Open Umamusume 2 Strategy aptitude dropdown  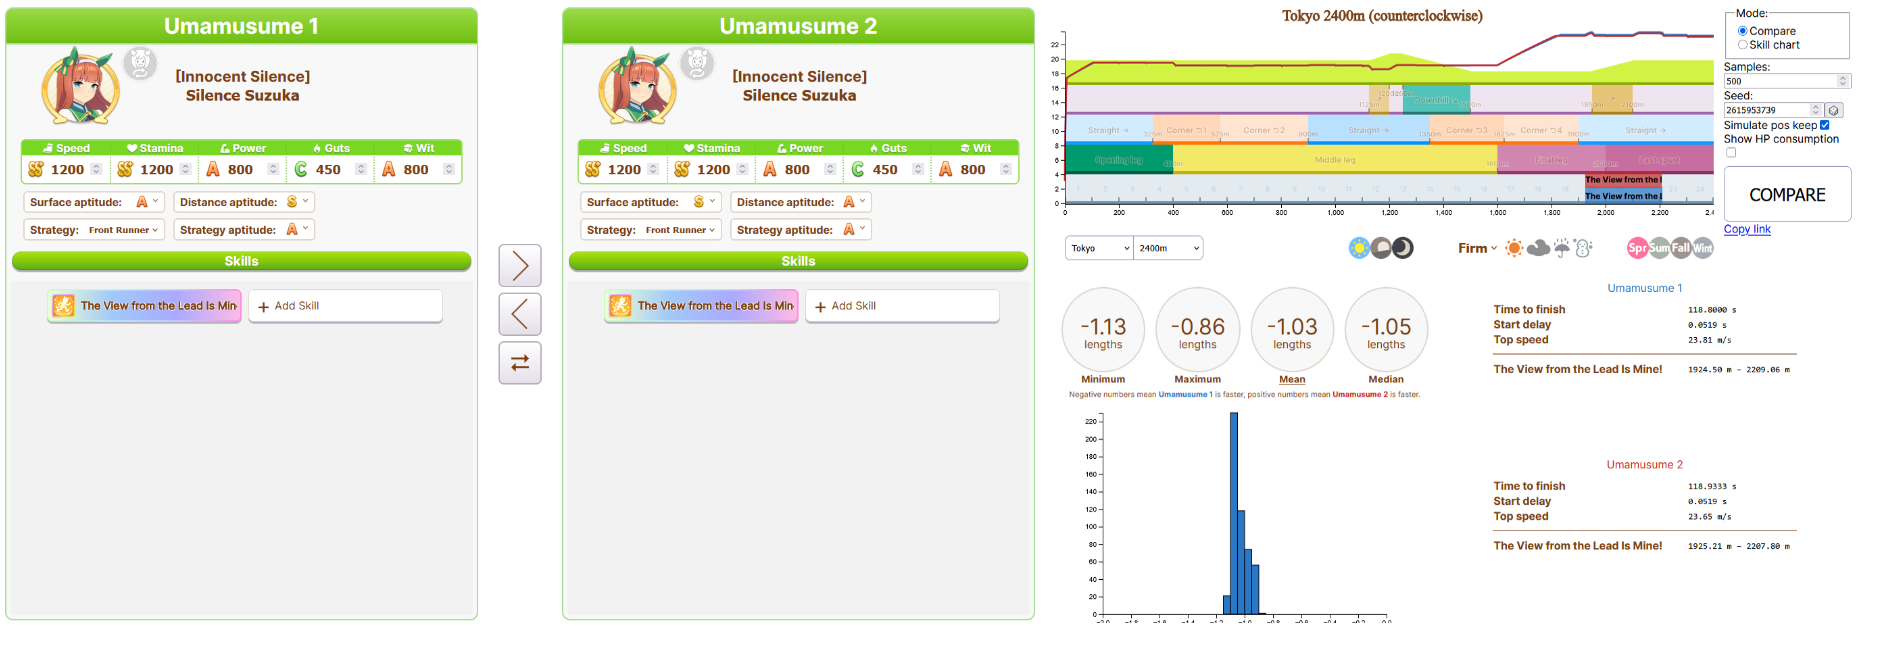click(801, 230)
